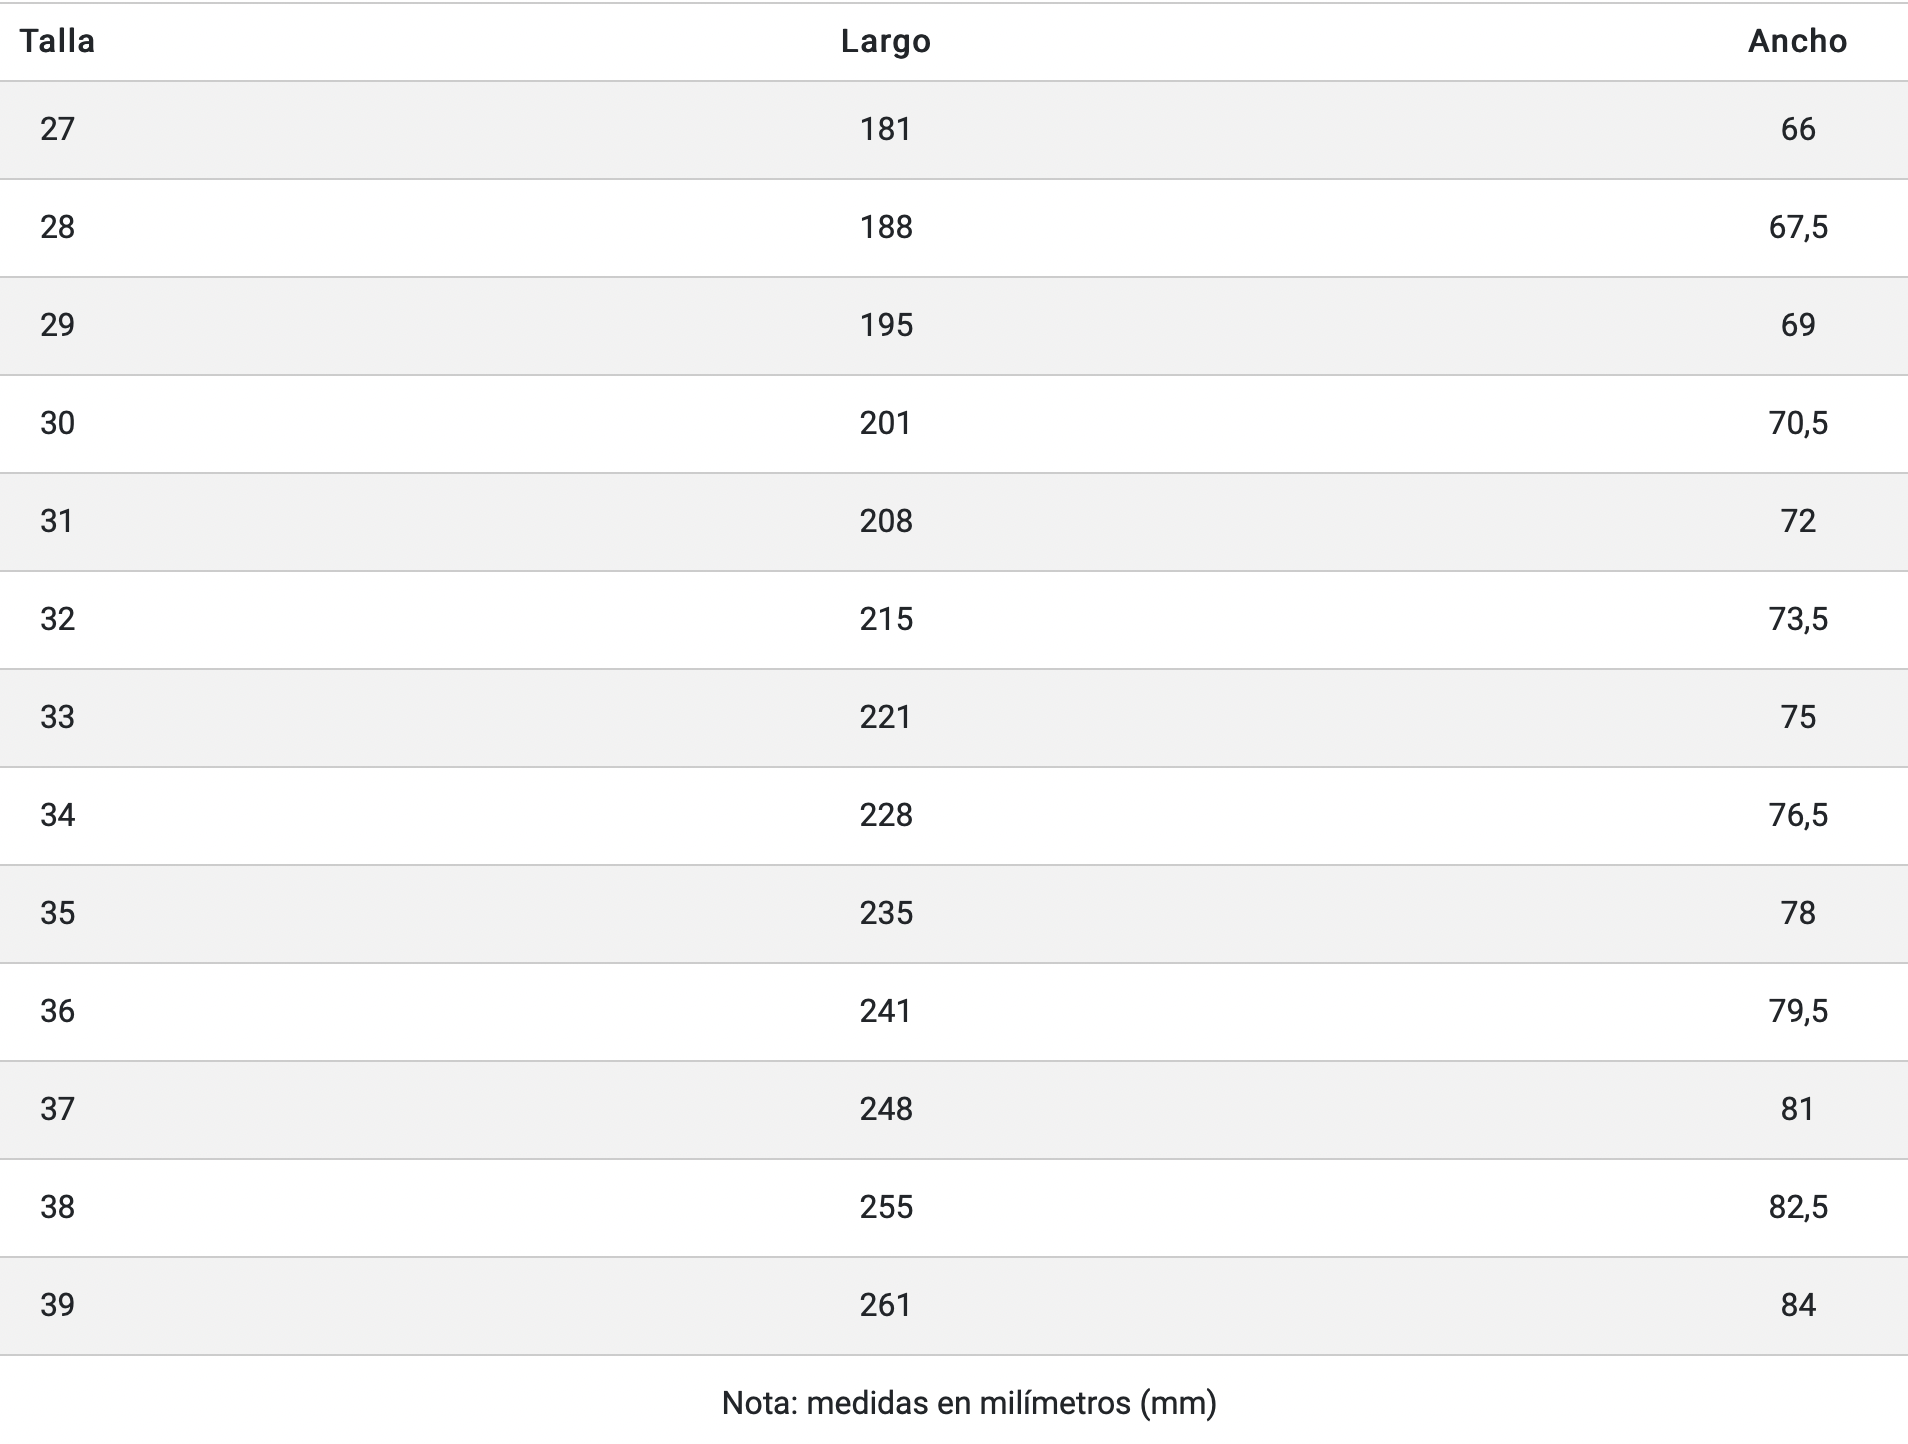Image resolution: width=1908 pixels, height=1444 pixels.
Task: Select the width value 76,5
Action: (1797, 815)
